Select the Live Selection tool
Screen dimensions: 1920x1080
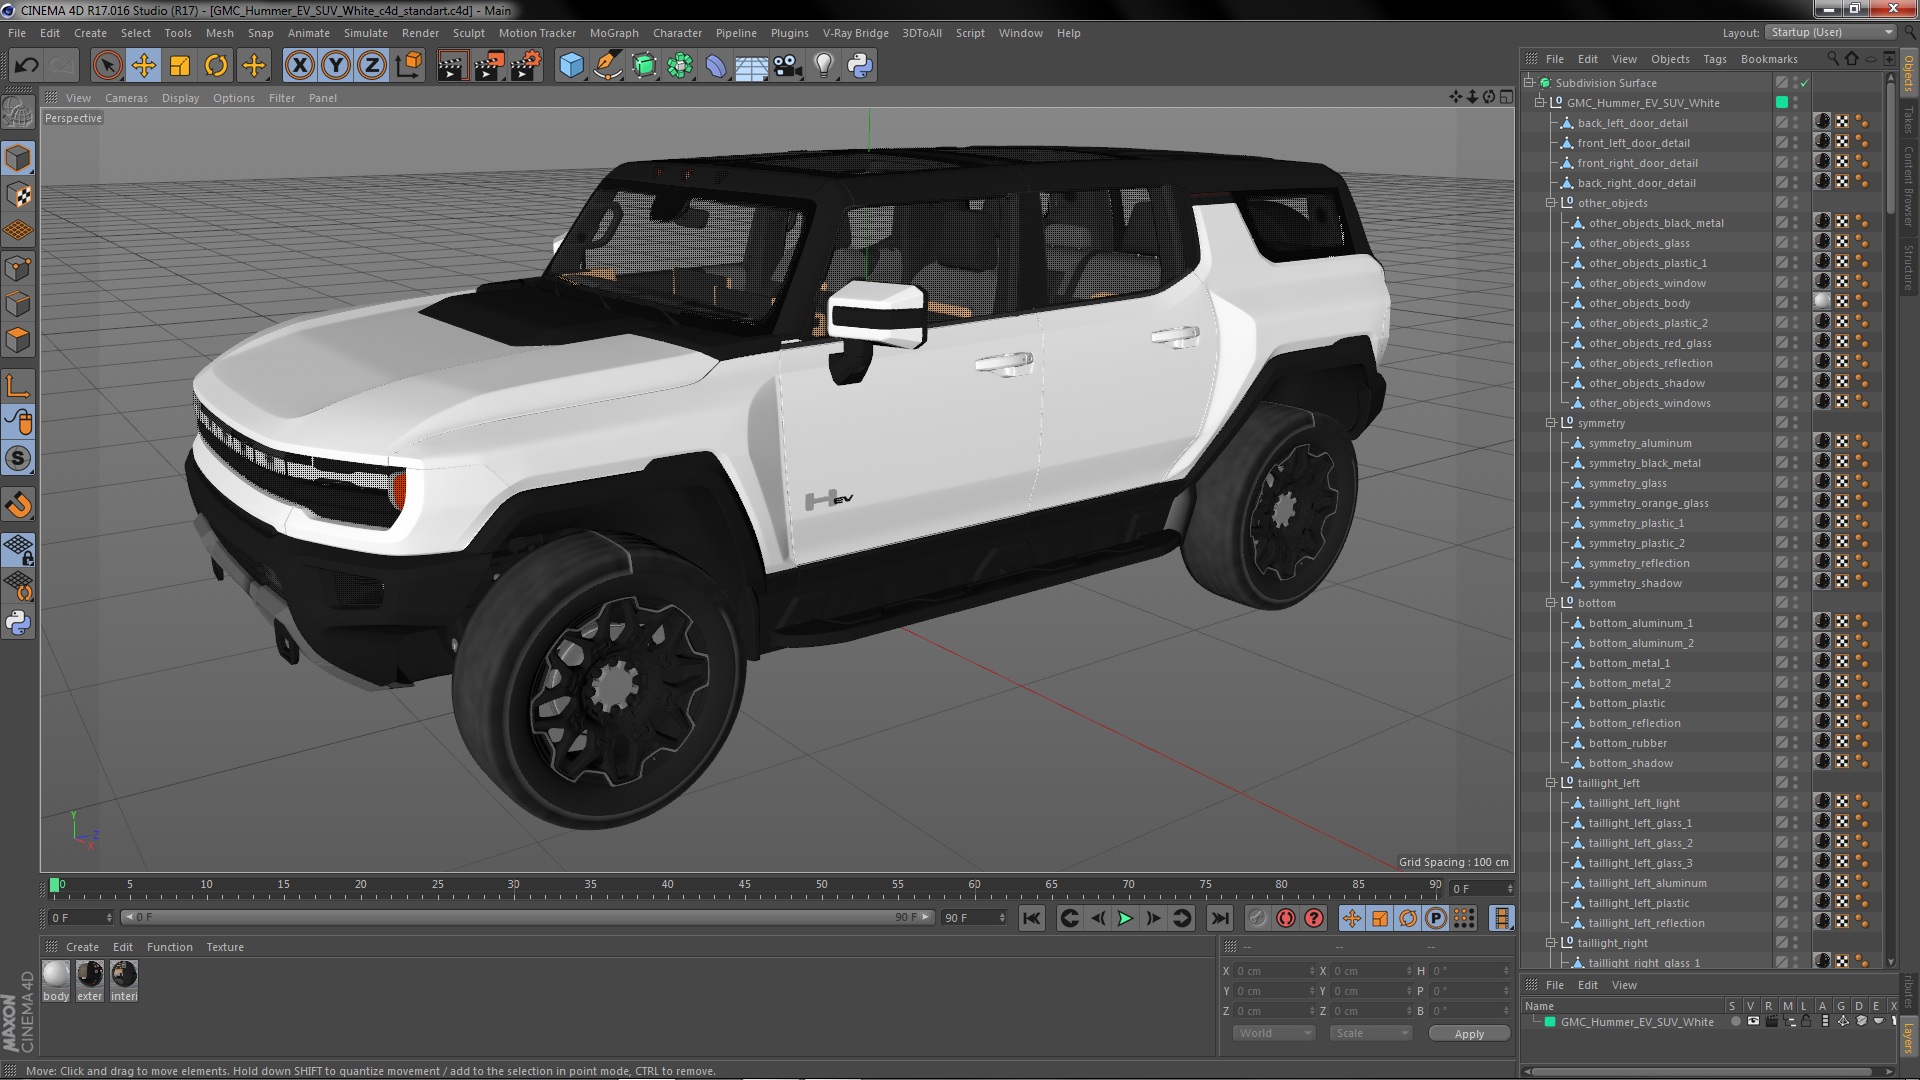(107, 66)
